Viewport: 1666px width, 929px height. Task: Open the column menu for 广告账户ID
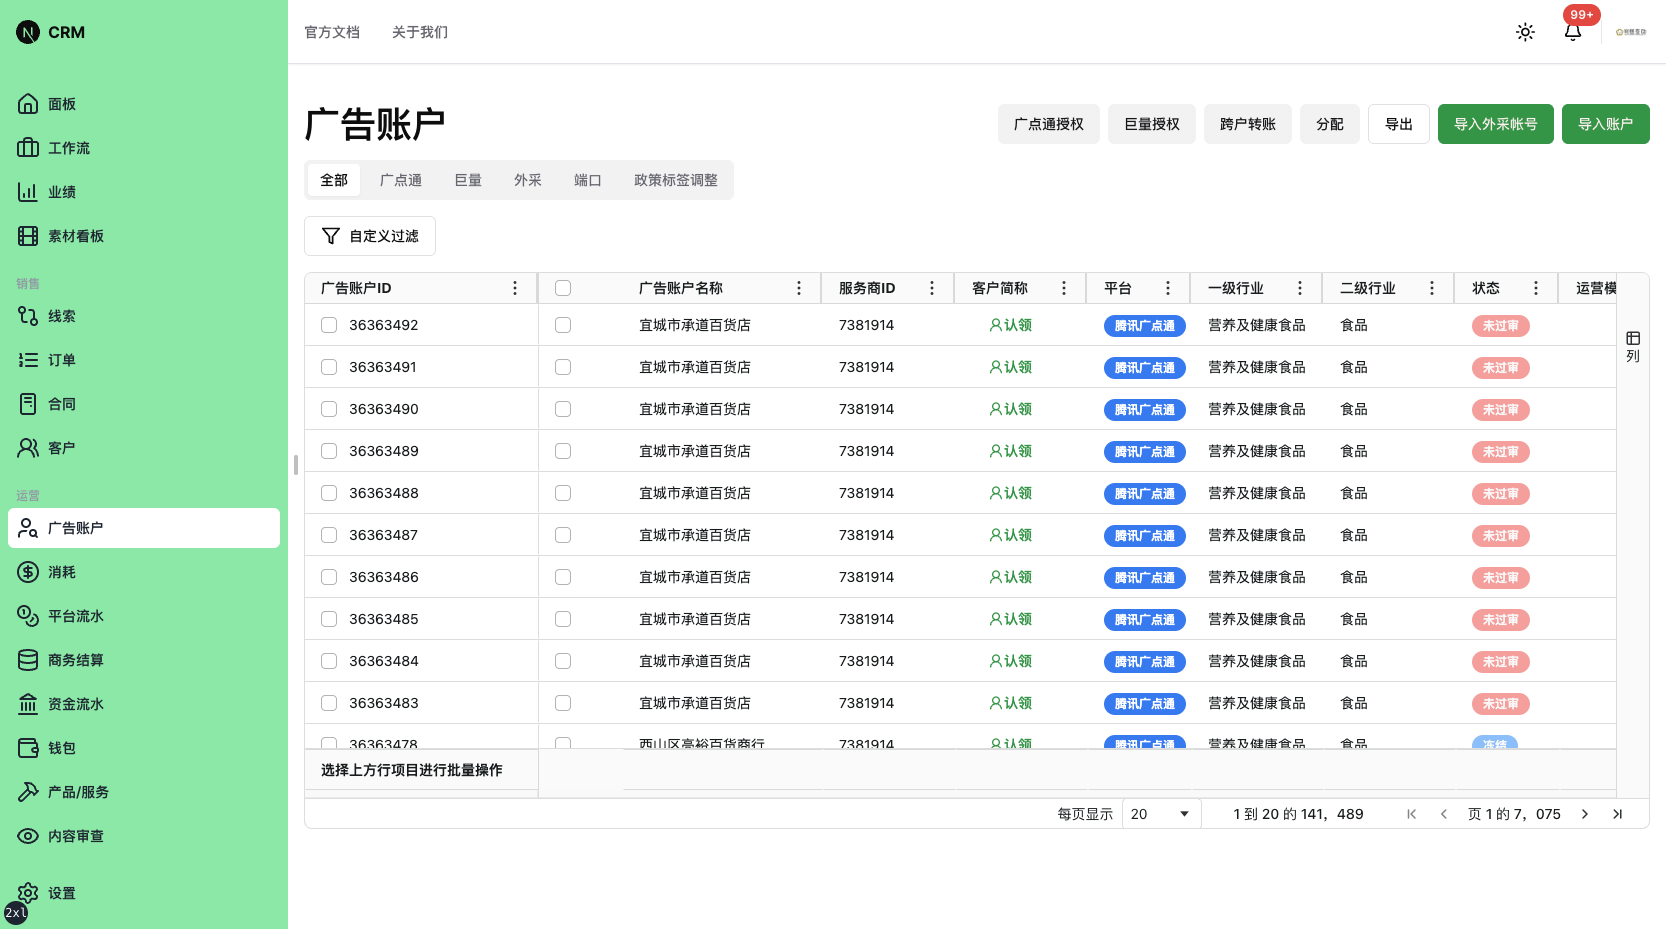515,287
